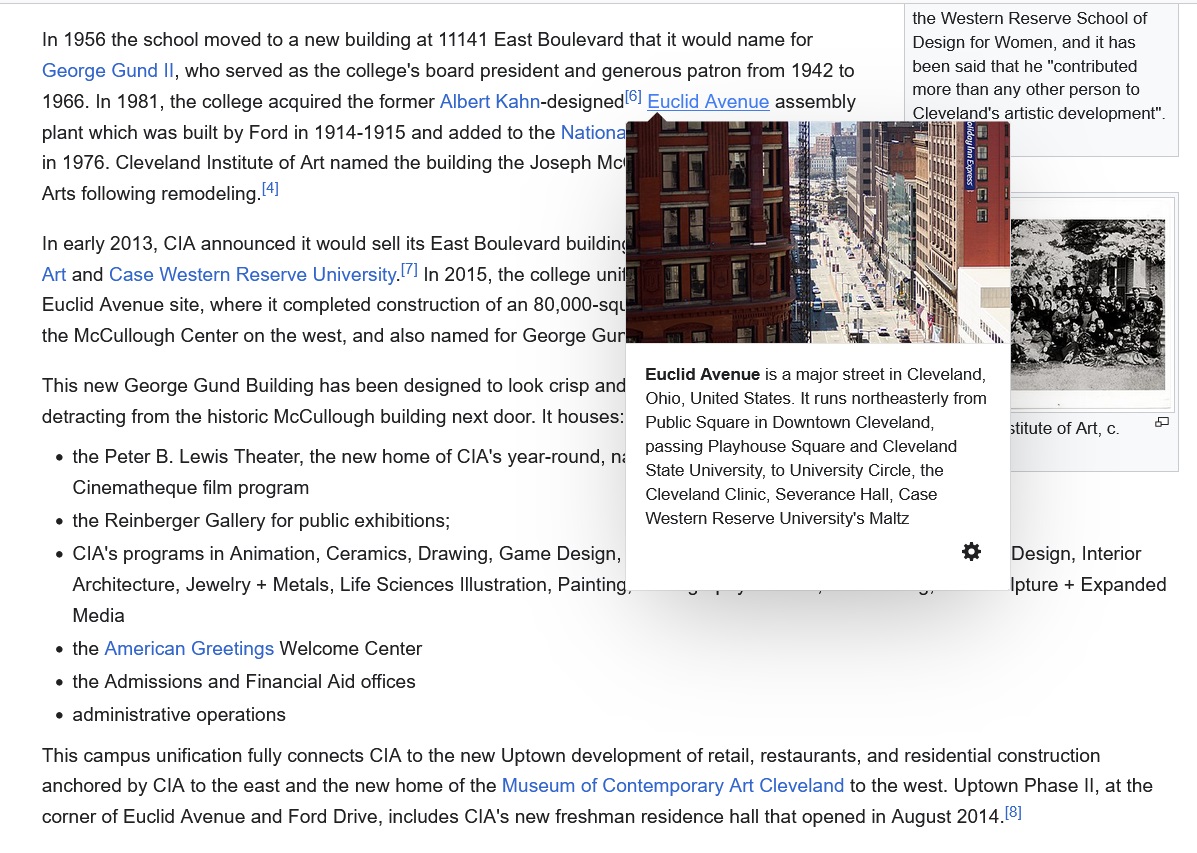Enlarge the historical group photo icon
This screenshot has width=1197, height=853.
coord(1161,422)
